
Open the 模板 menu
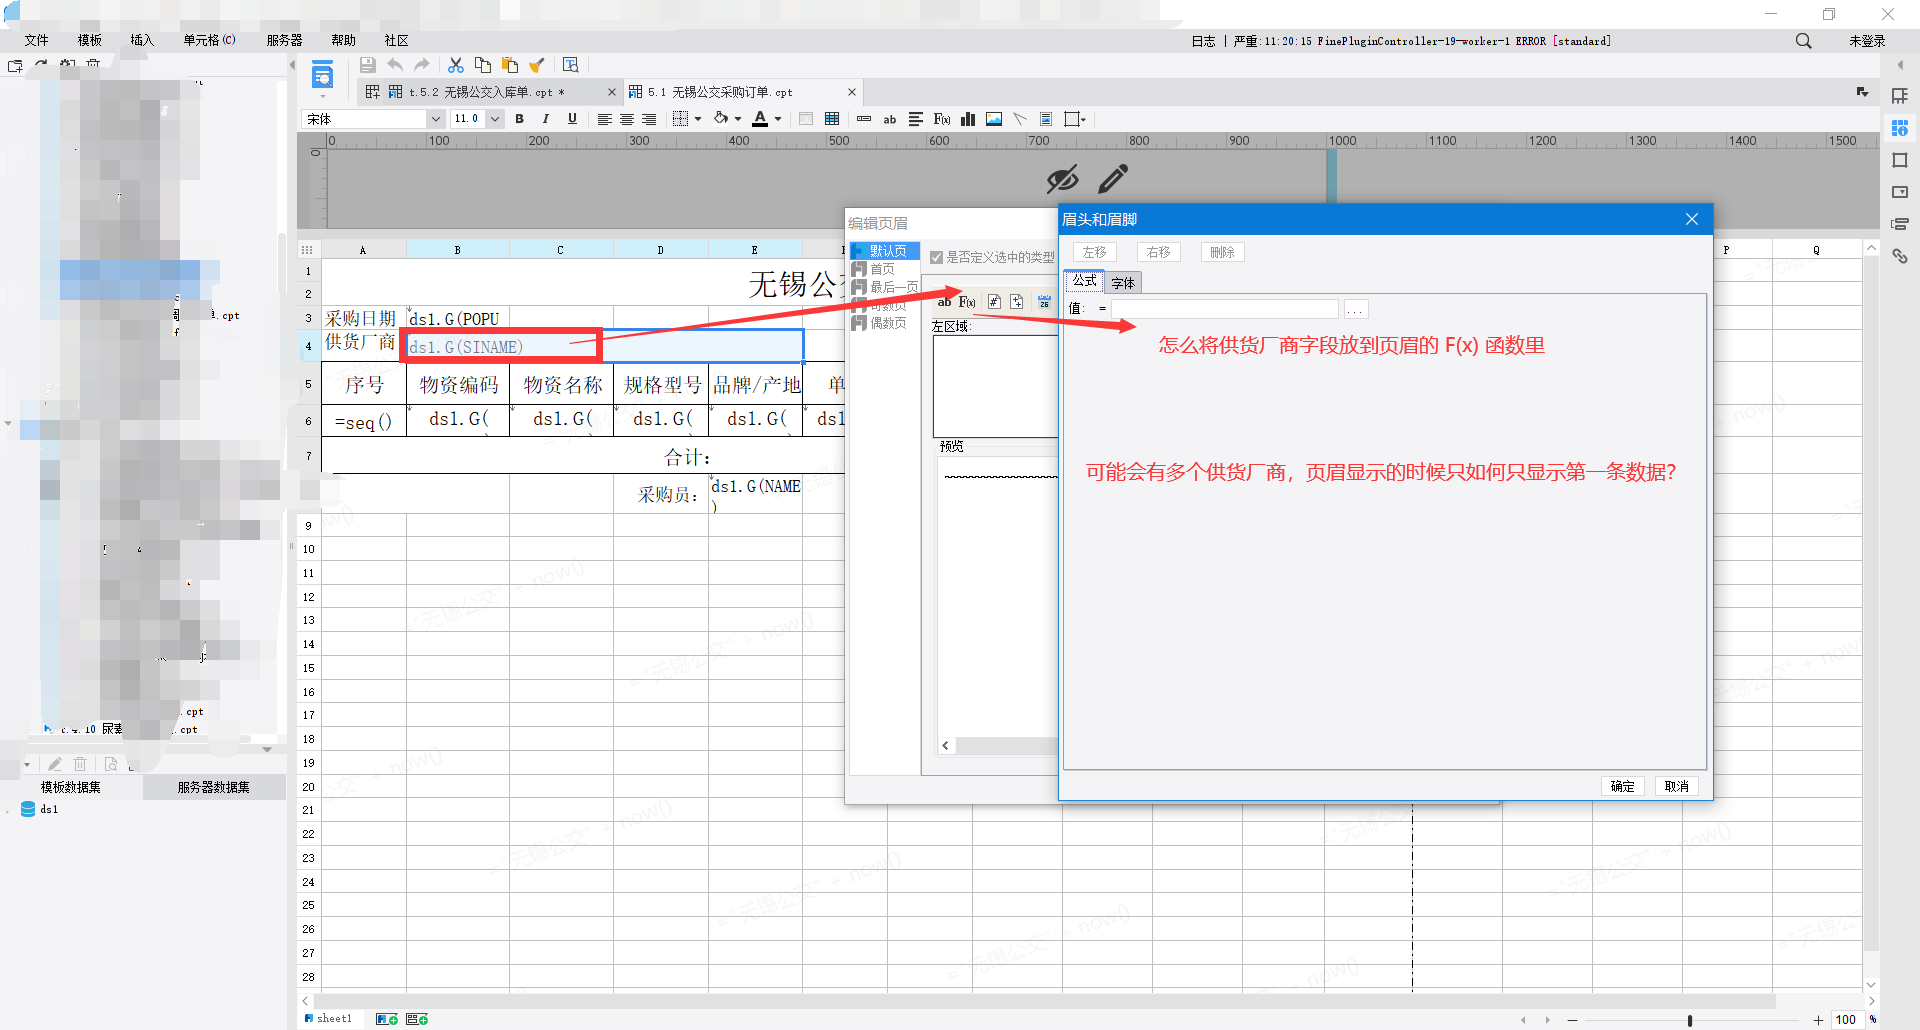click(90, 41)
